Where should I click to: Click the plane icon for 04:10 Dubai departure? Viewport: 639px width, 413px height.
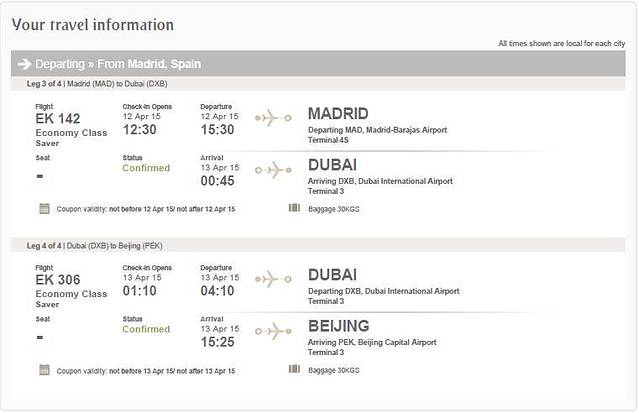[x=267, y=280]
